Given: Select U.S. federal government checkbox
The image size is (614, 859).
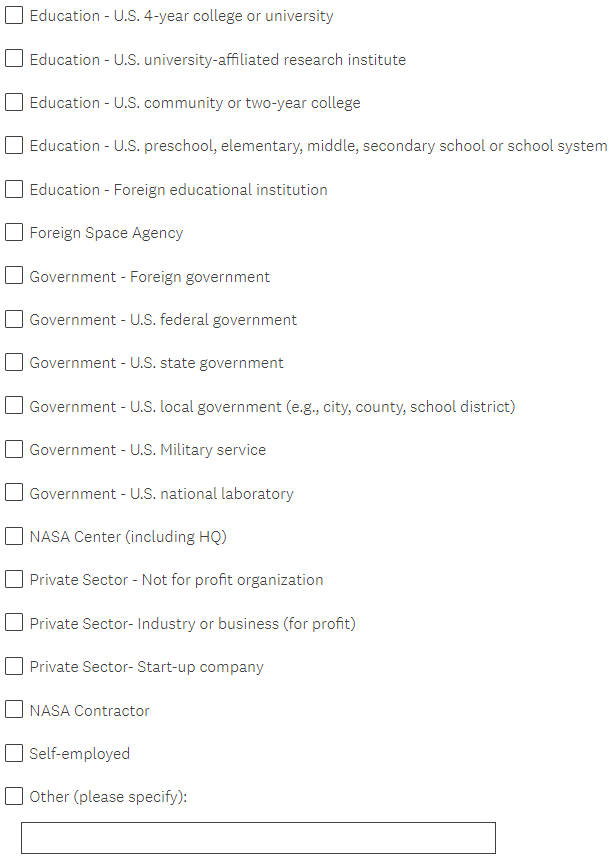Looking at the screenshot, I should [x=14, y=319].
